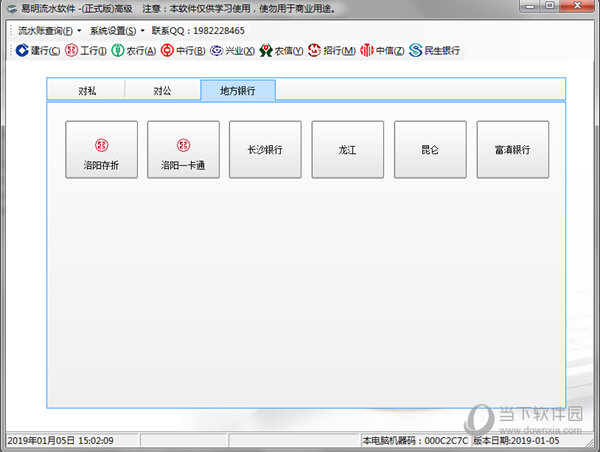Close the 易明流水软件 window
Image resolution: width=600 pixels, height=452 pixels.
tap(577, 6)
